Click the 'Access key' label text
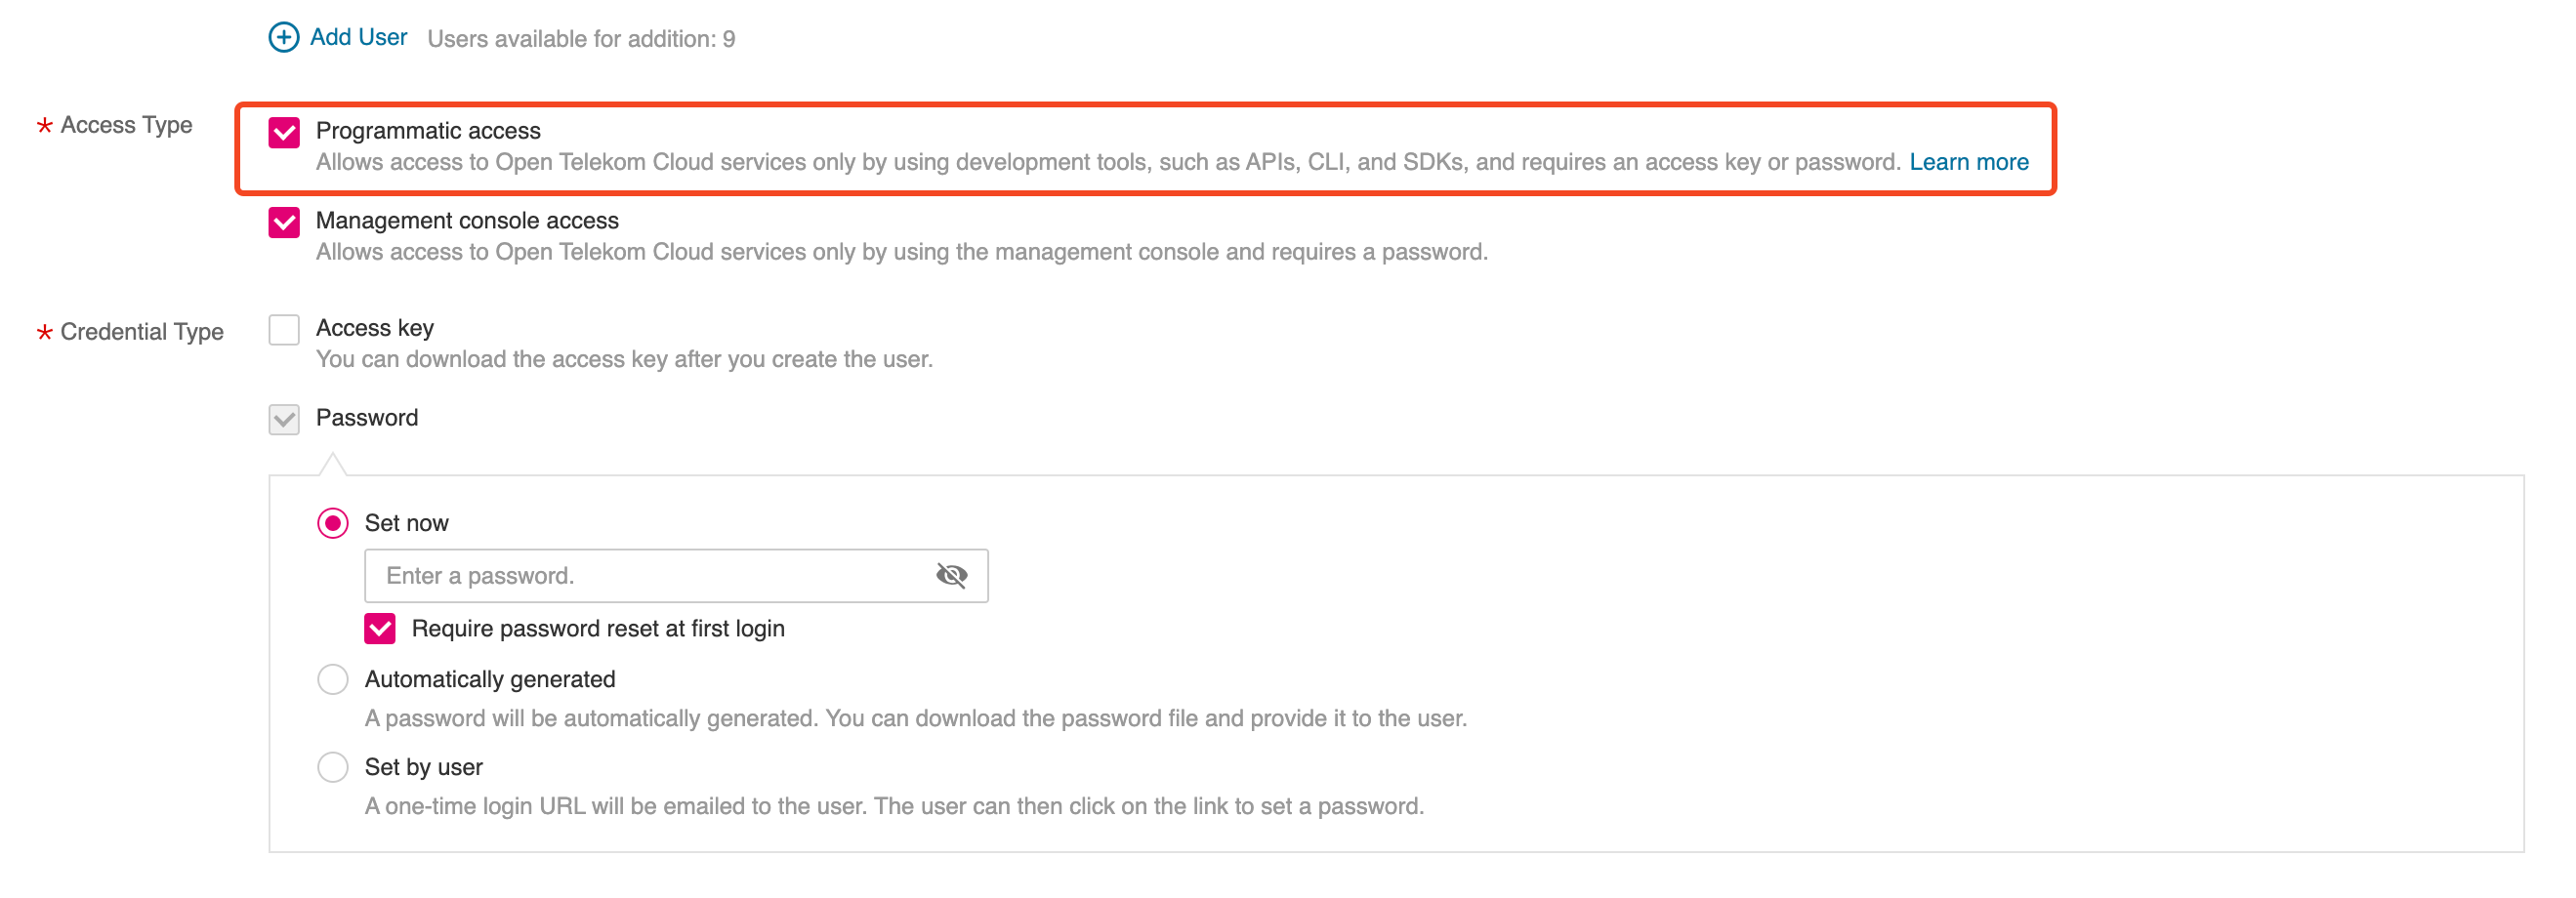The width and height of the screenshot is (2576, 898). click(375, 328)
